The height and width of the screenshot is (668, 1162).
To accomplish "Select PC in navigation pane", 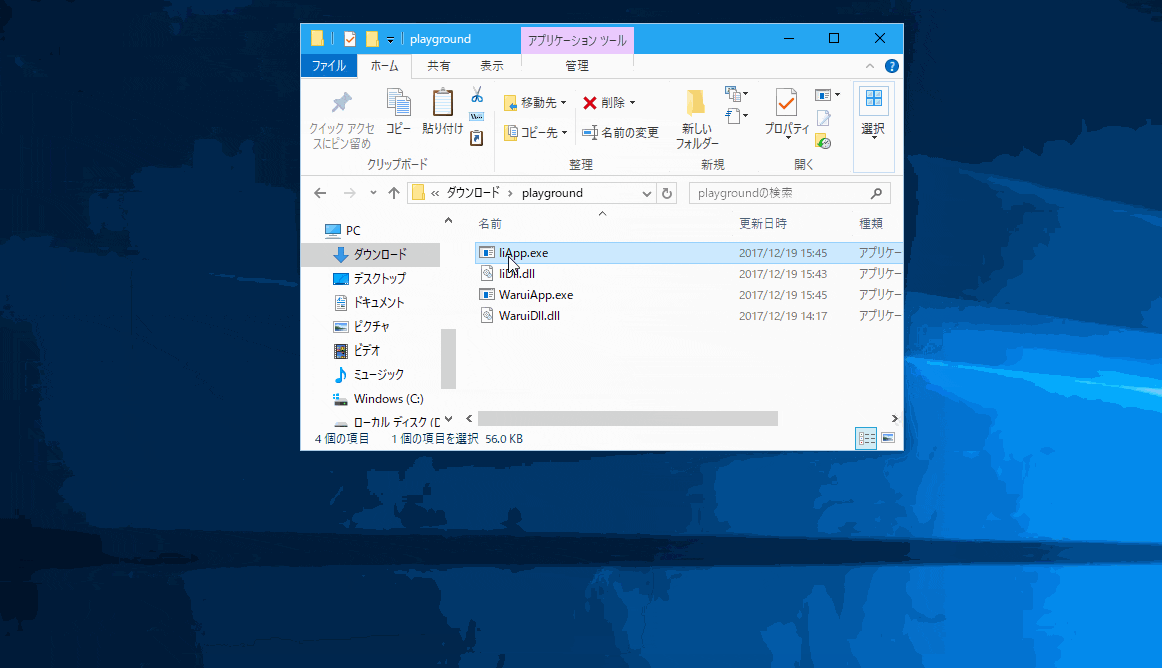I will tap(353, 231).
